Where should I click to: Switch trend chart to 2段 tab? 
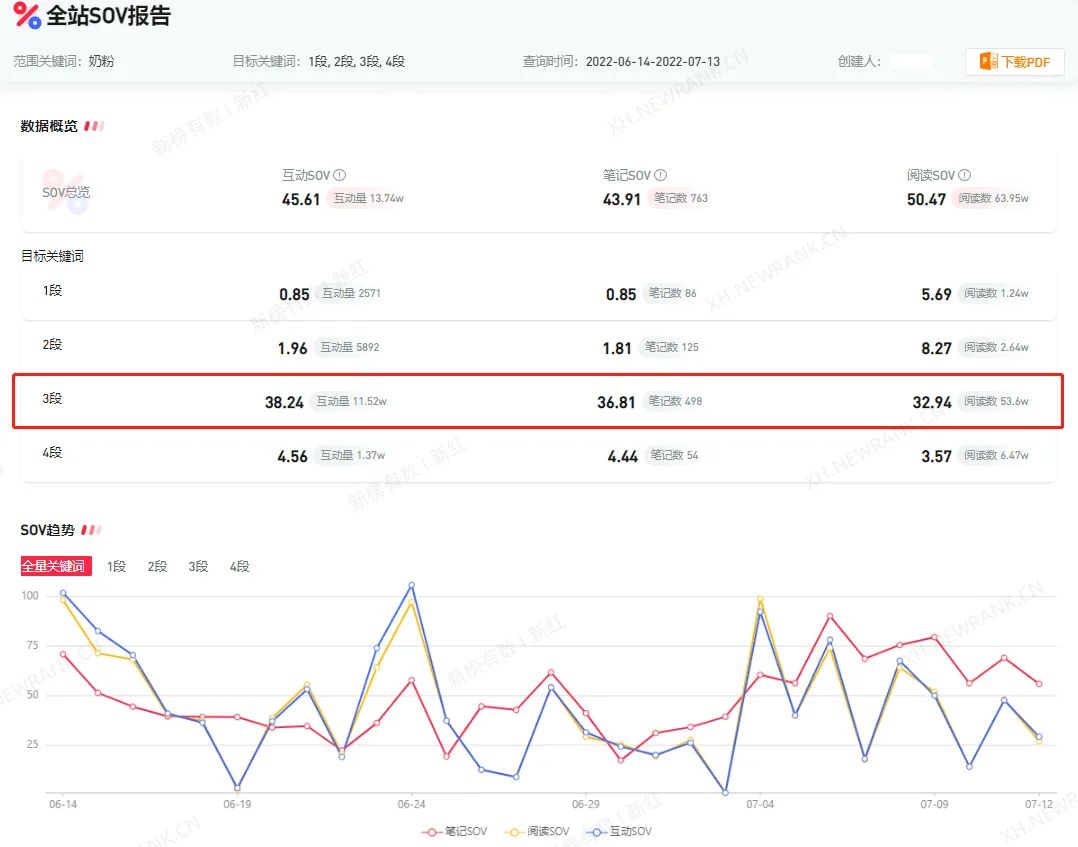157,566
